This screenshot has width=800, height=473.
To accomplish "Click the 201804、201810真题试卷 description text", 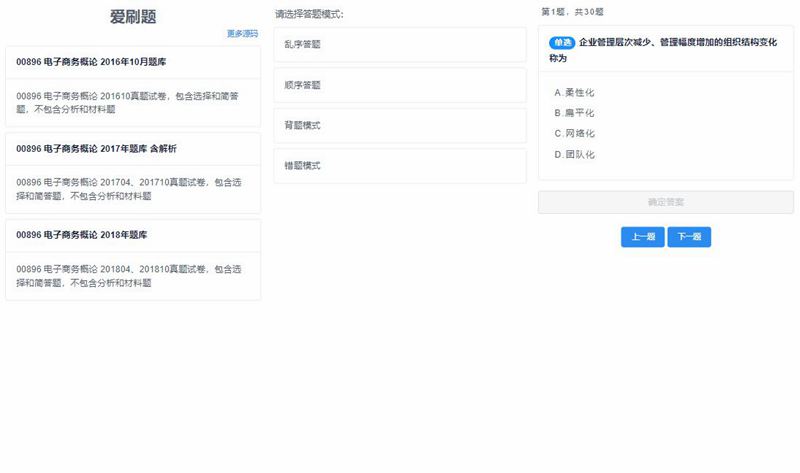I will tap(132, 276).
